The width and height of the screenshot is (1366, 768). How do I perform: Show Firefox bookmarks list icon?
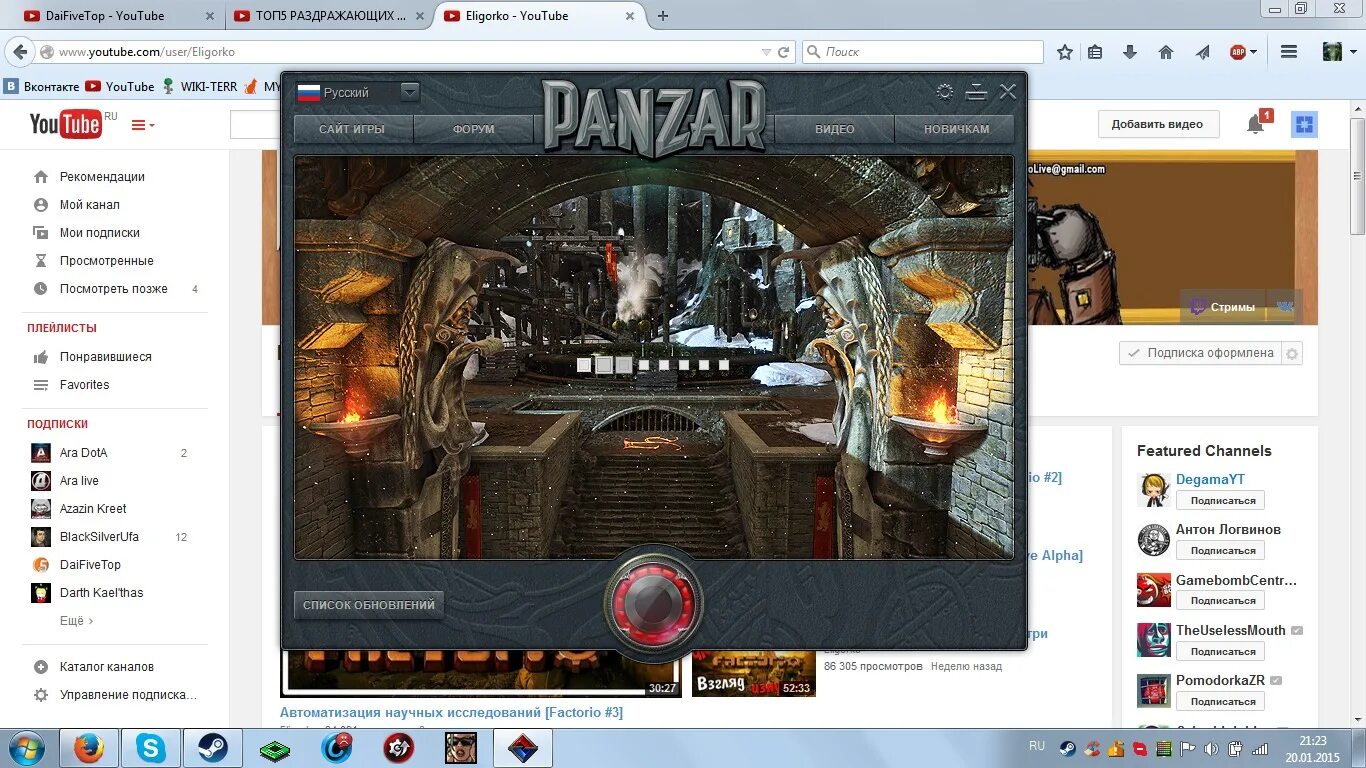[x=1095, y=52]
